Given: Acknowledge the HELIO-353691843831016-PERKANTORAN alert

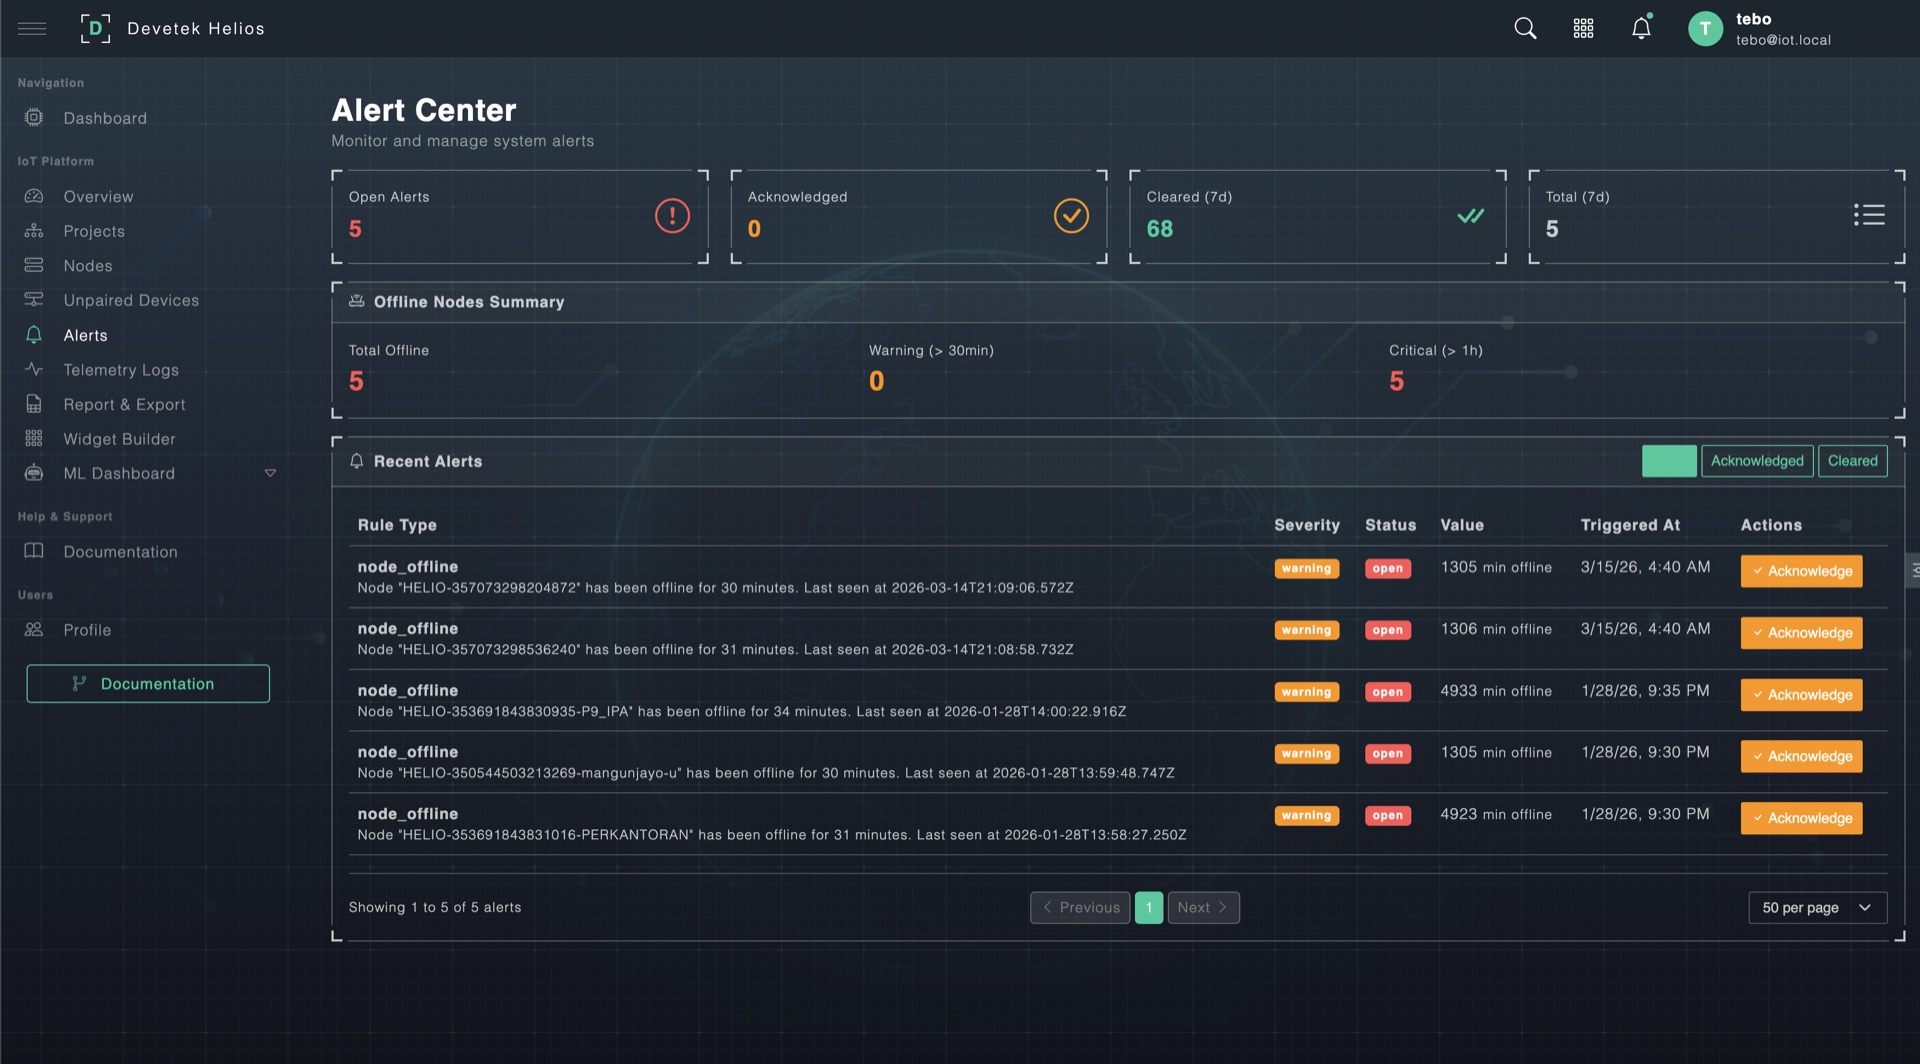Looking at the screenshot, I should (x=1800, y=818).
